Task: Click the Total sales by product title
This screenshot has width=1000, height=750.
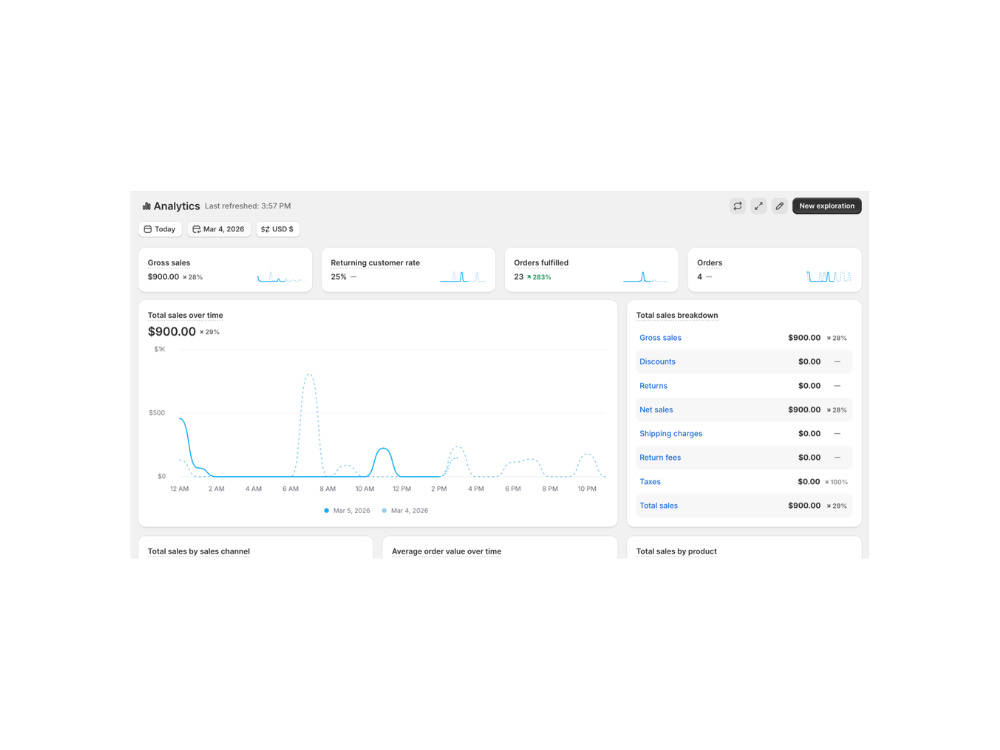Action: [x=676, y=552]
